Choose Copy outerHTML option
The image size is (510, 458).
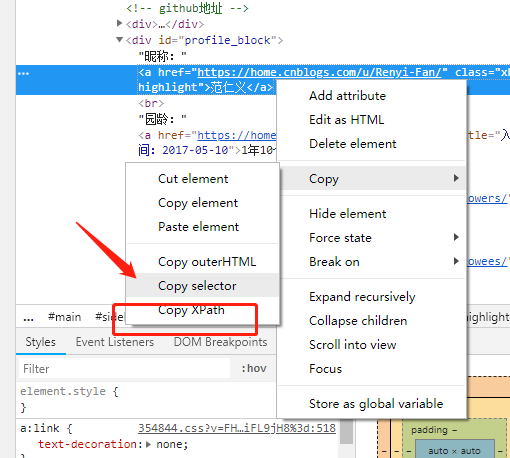click(x=207, y=262)
